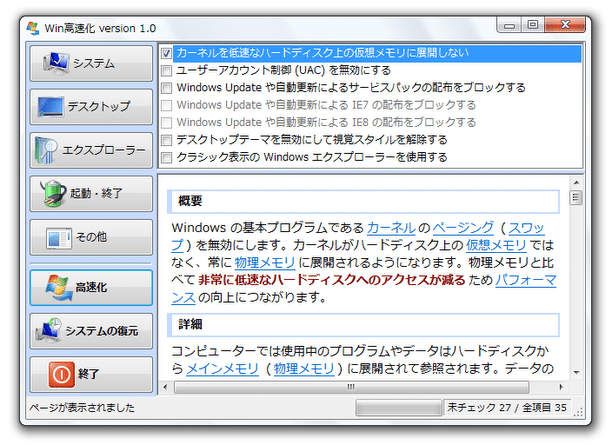Click the vertical scrollbar thumb
The image size is (612, 445).
tap(576, 198)
